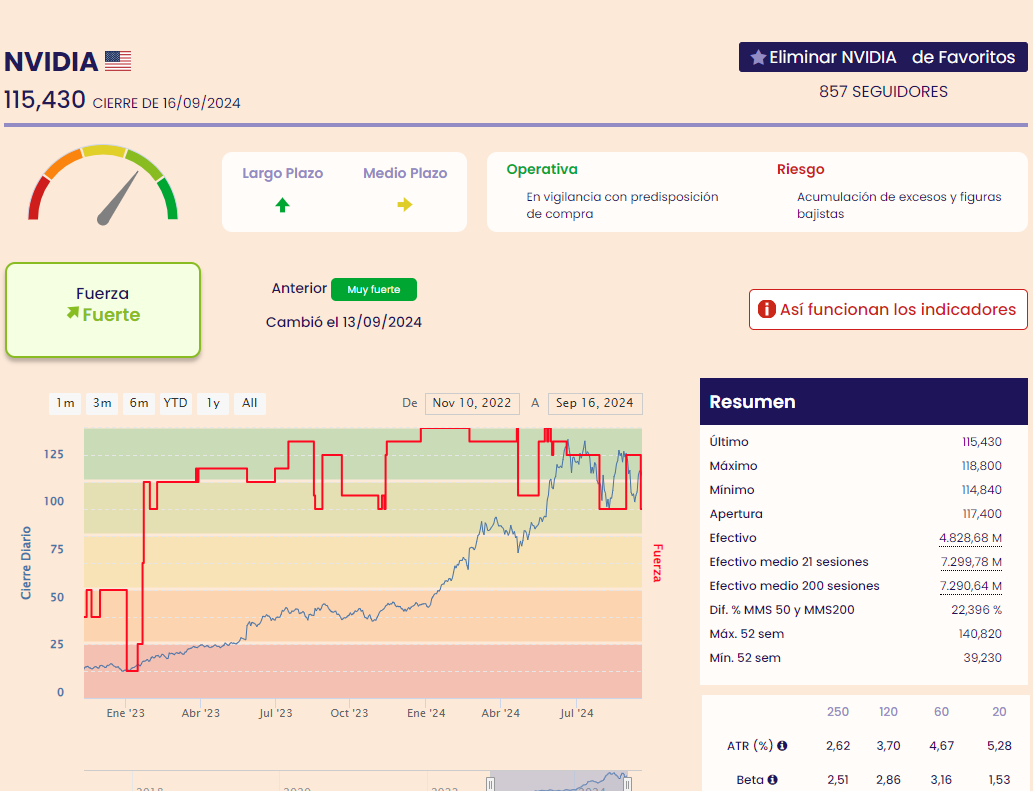Screen dimensions: 1033x791
Task: Click the red Fuerza axis label
Action: point(657,563)
